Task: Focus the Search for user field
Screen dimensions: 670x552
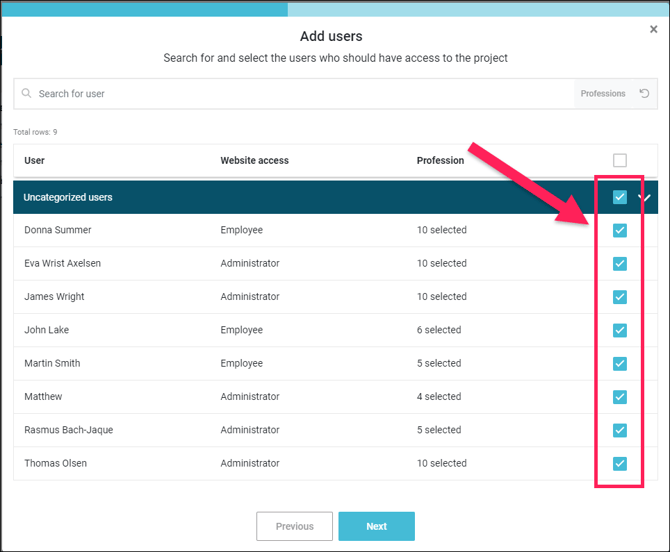Action: (x=300, y=94)
